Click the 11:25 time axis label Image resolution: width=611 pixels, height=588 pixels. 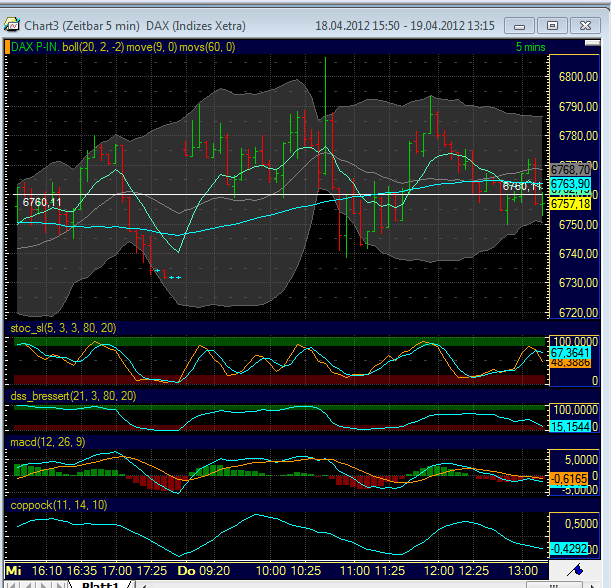click(x=390, y=571)
